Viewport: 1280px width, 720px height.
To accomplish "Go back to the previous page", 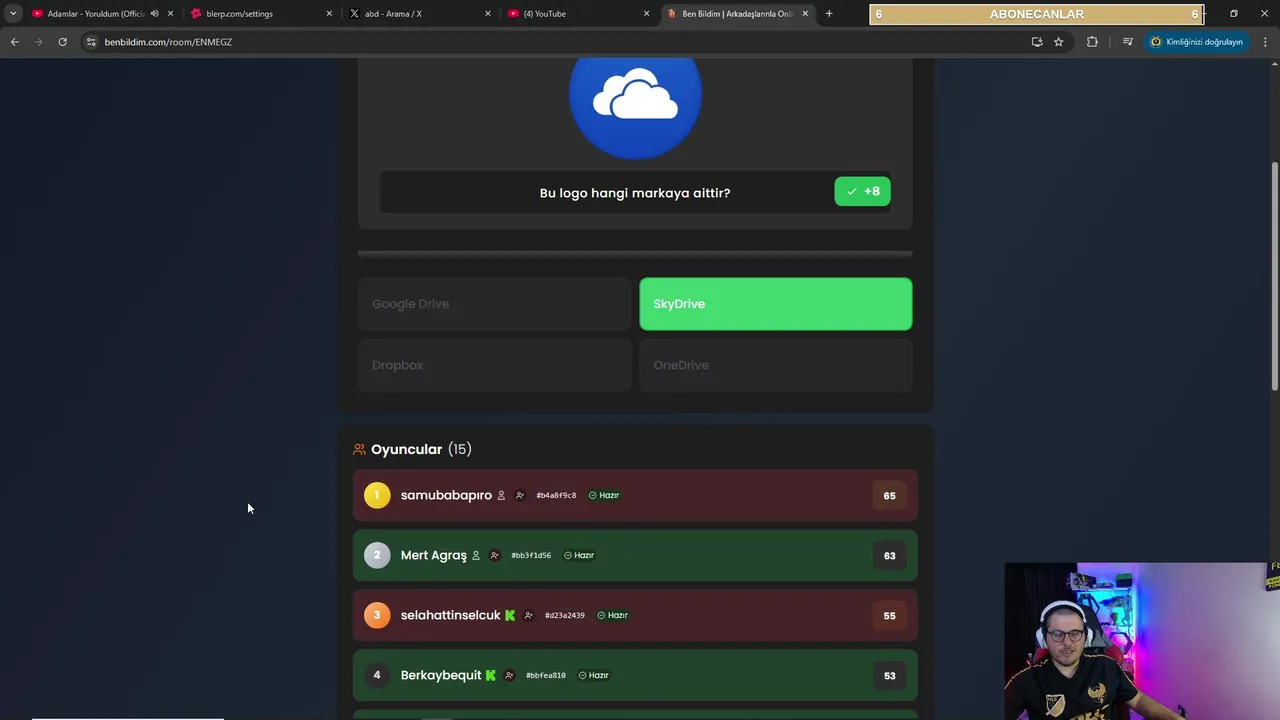I will (x=14, y=42).
